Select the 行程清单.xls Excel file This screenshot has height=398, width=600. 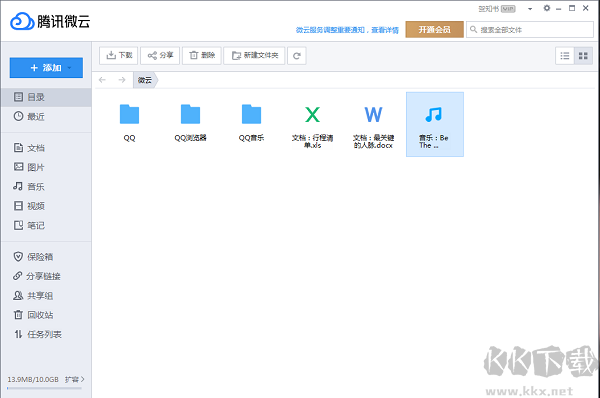point(312,126)
